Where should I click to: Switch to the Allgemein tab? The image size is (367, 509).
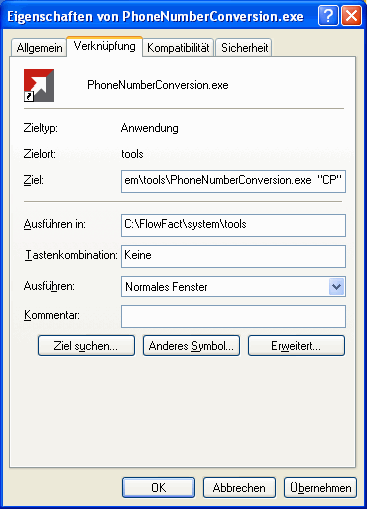click(x=39, y=48)
